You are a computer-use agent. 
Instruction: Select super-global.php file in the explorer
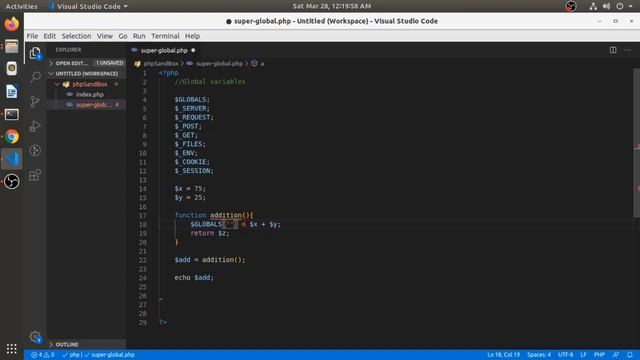point(93,105)
